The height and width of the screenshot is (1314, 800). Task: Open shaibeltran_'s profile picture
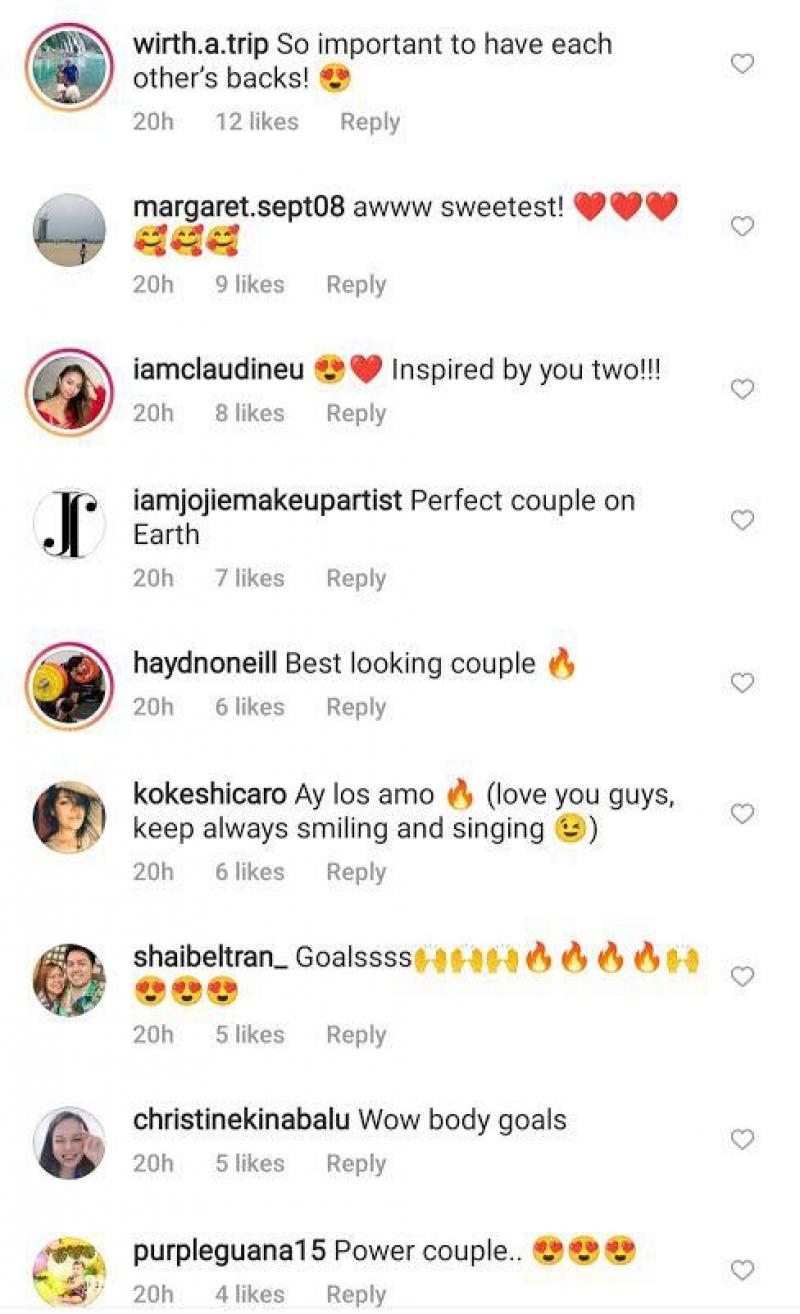[69, 978]
